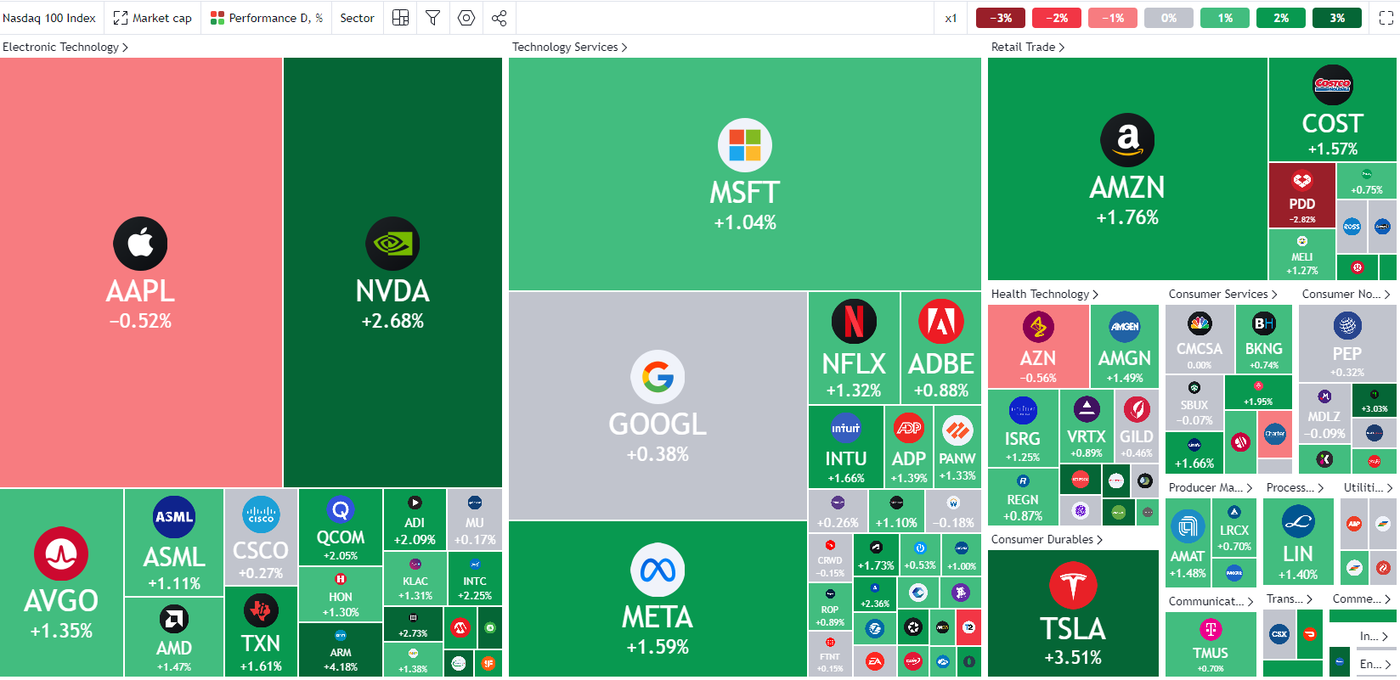Toggle the 3% legend filter

point(1336,18)
